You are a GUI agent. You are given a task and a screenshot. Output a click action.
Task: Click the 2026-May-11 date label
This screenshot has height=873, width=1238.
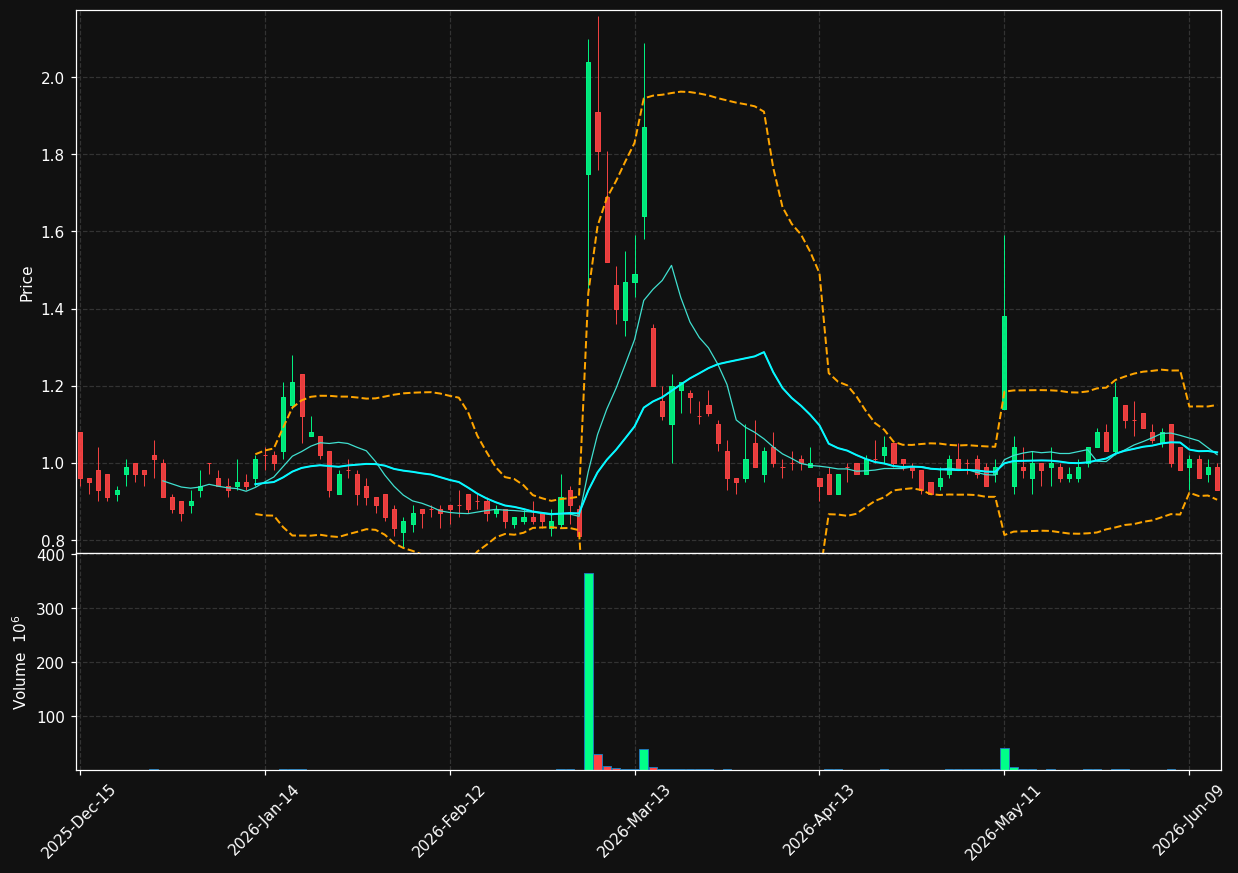click(1003, 821)
